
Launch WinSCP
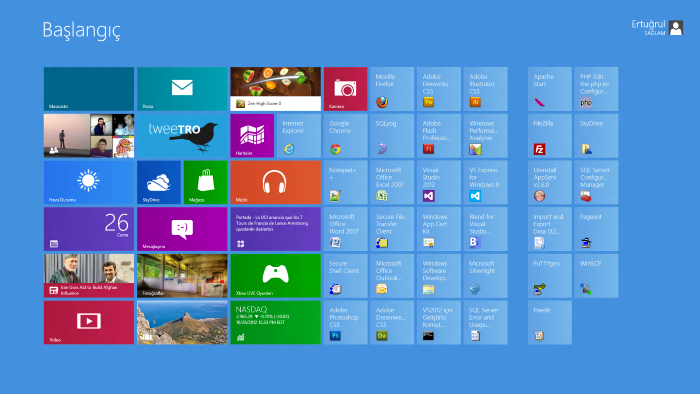596,276
